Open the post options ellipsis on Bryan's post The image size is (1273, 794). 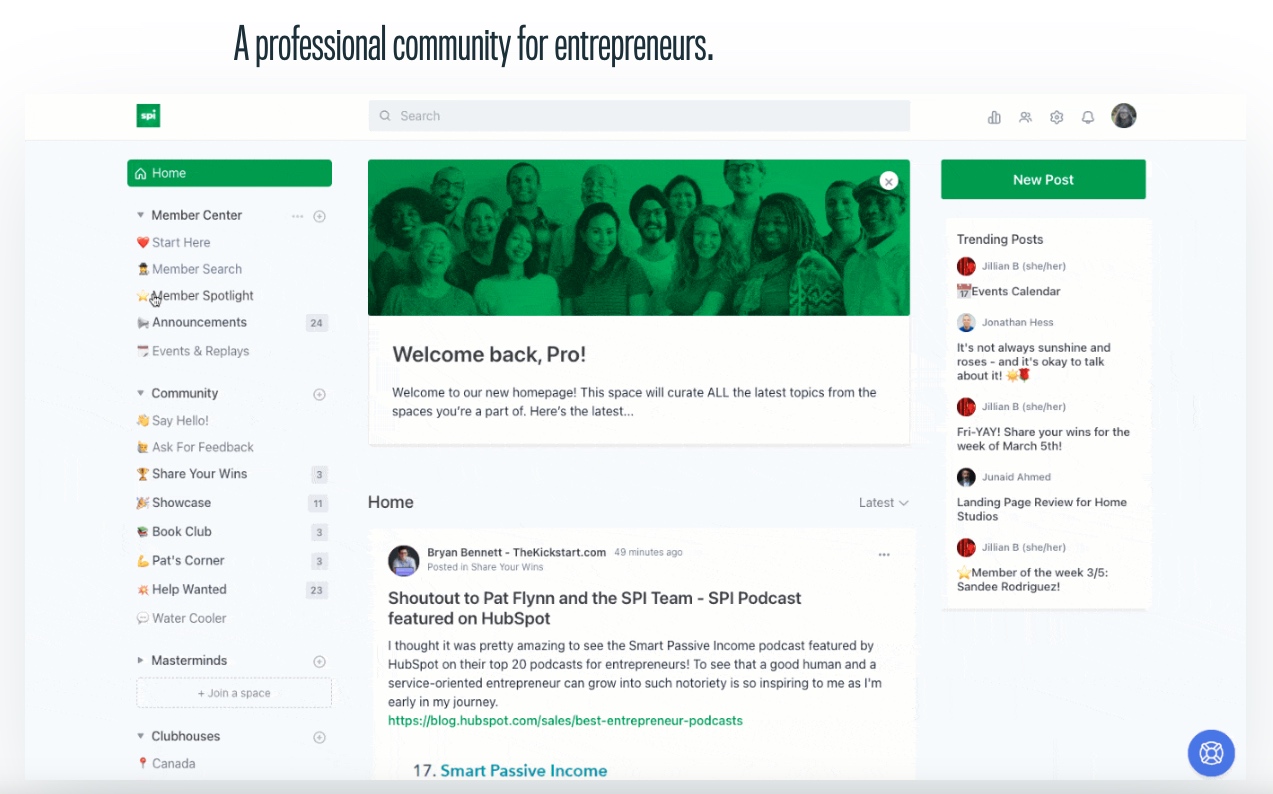coord(884,554)
